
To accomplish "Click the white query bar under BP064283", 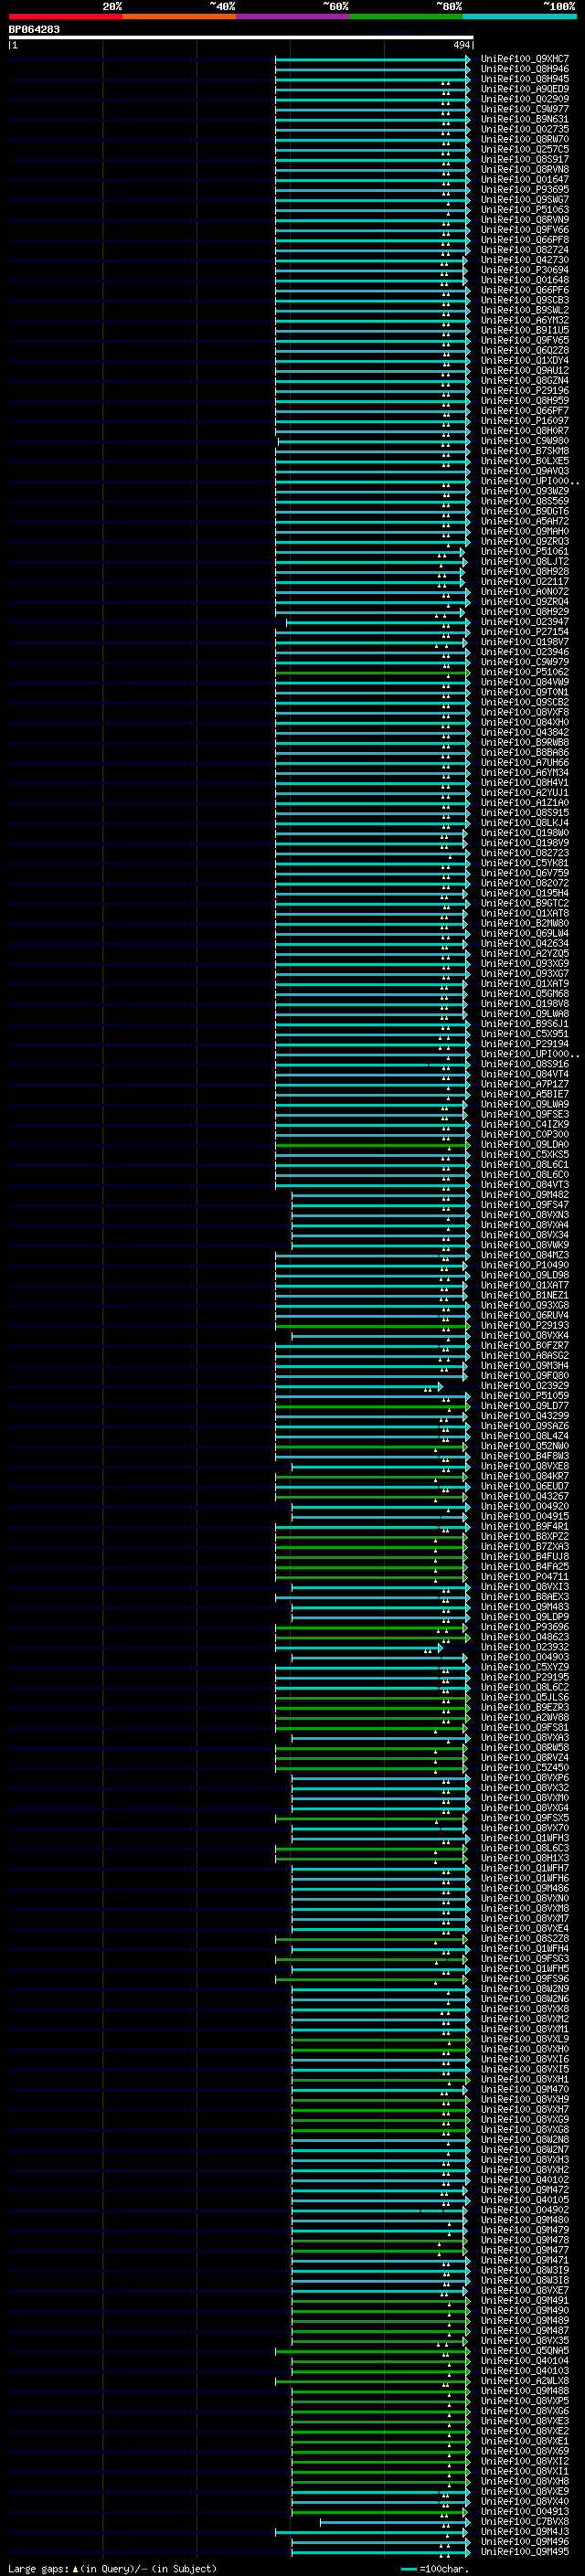I will coord(241,37).
